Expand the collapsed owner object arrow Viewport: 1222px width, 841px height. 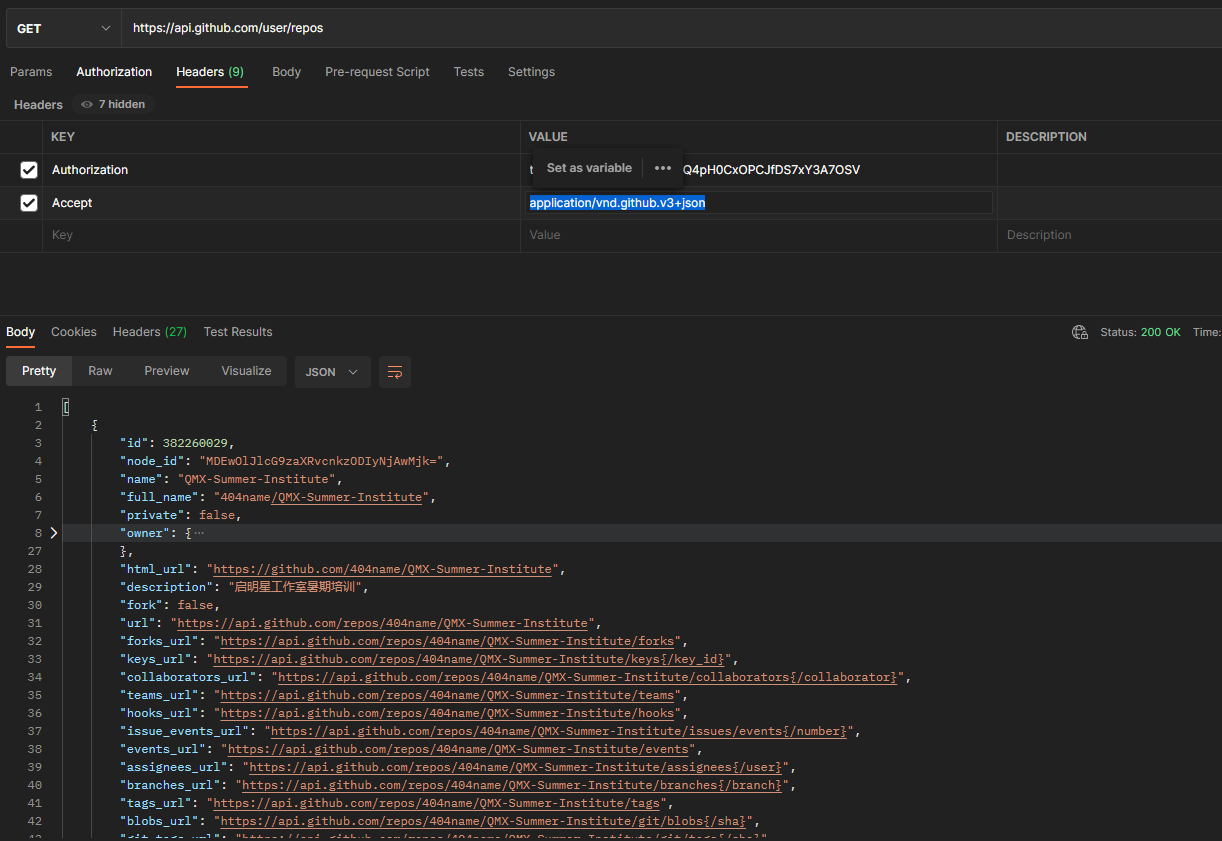tap(54, 533)
